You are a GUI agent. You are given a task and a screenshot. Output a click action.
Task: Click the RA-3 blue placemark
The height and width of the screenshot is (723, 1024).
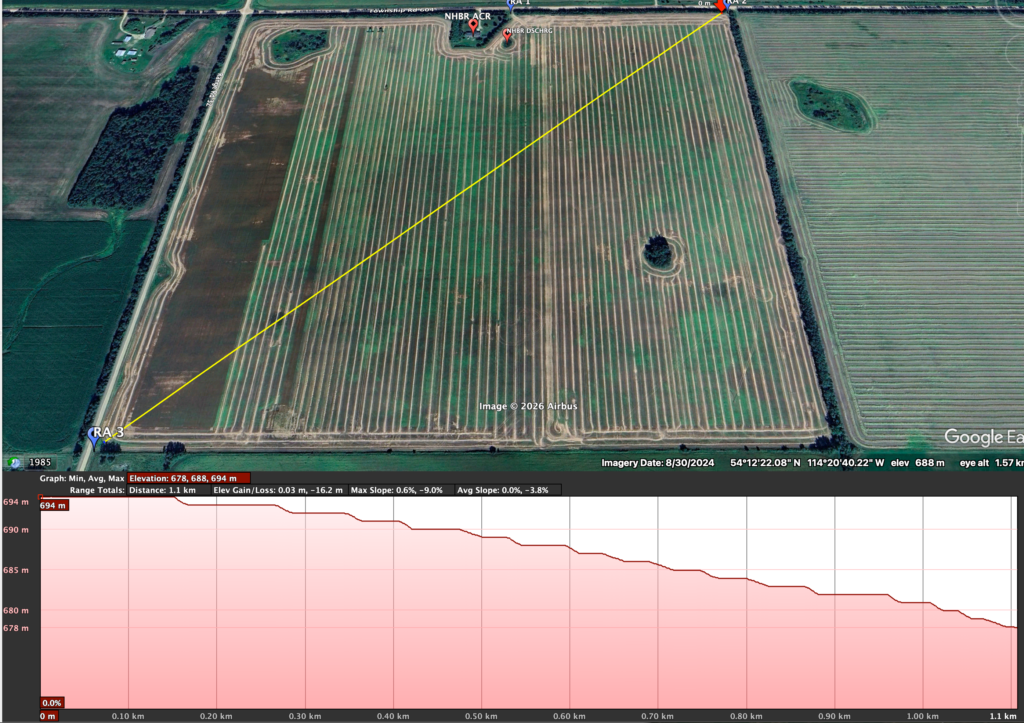tap(97, 435)
